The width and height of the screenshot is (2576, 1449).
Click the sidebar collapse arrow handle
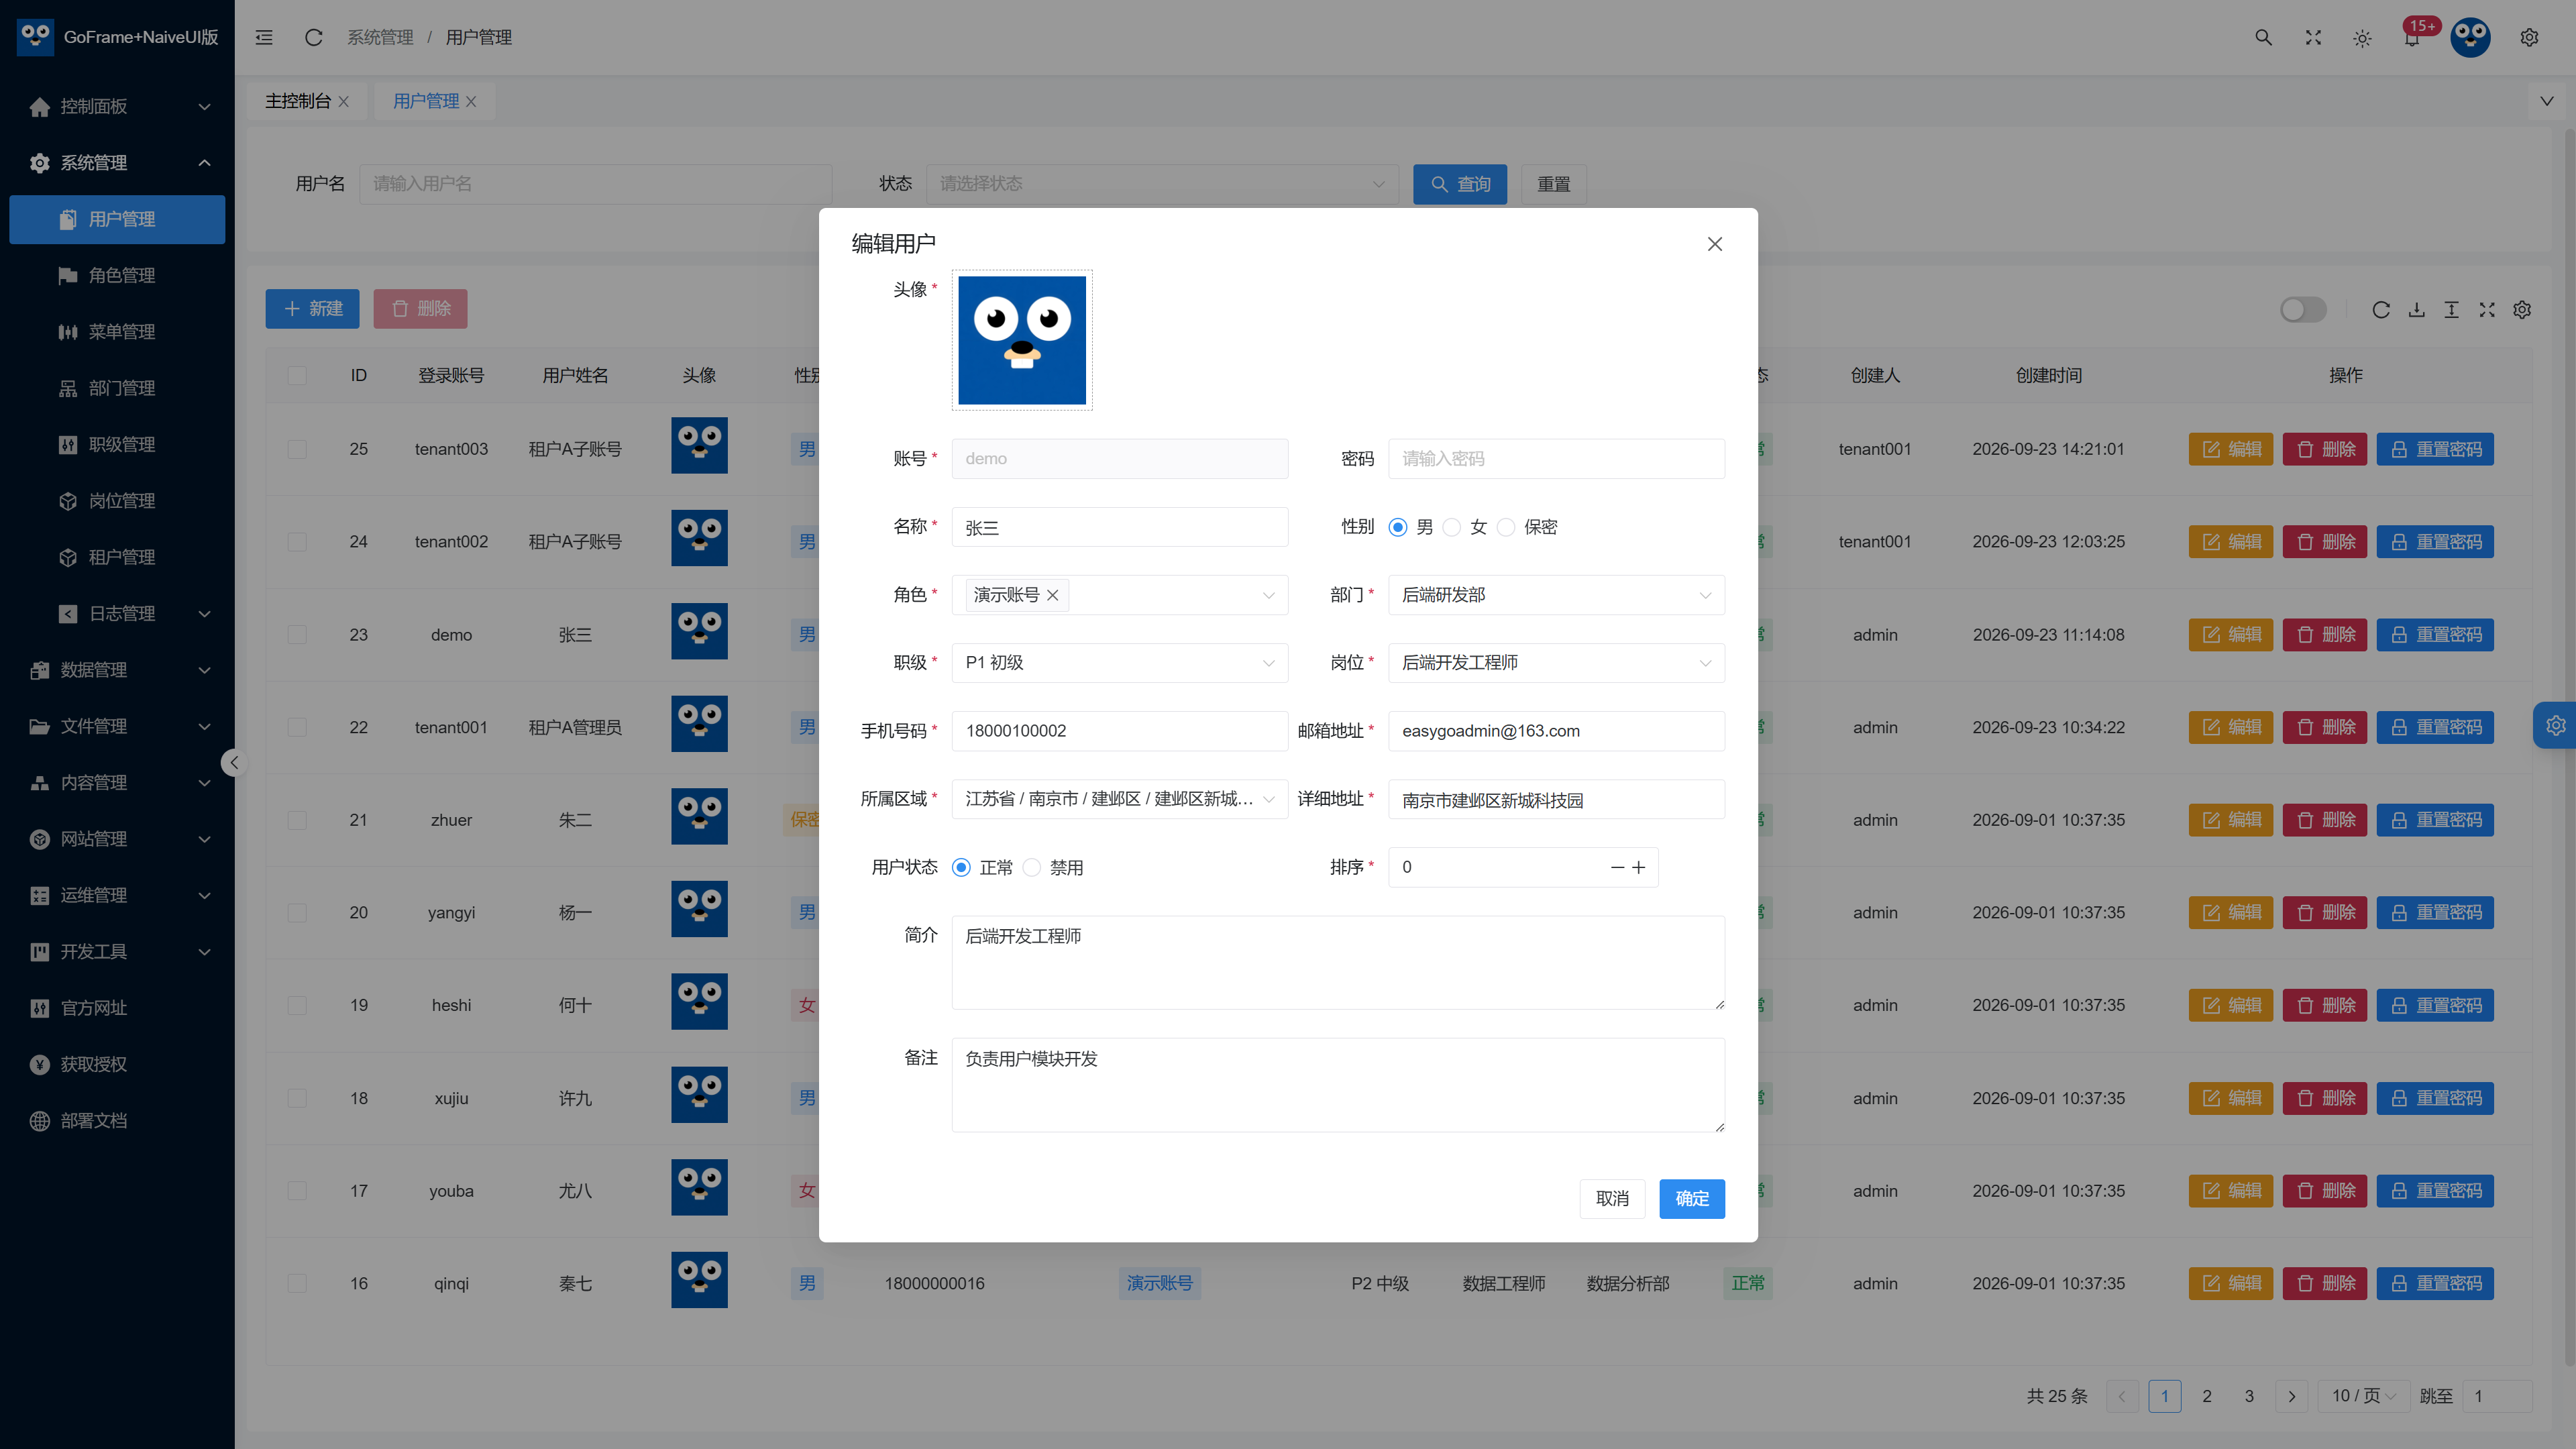coord(234,763)
